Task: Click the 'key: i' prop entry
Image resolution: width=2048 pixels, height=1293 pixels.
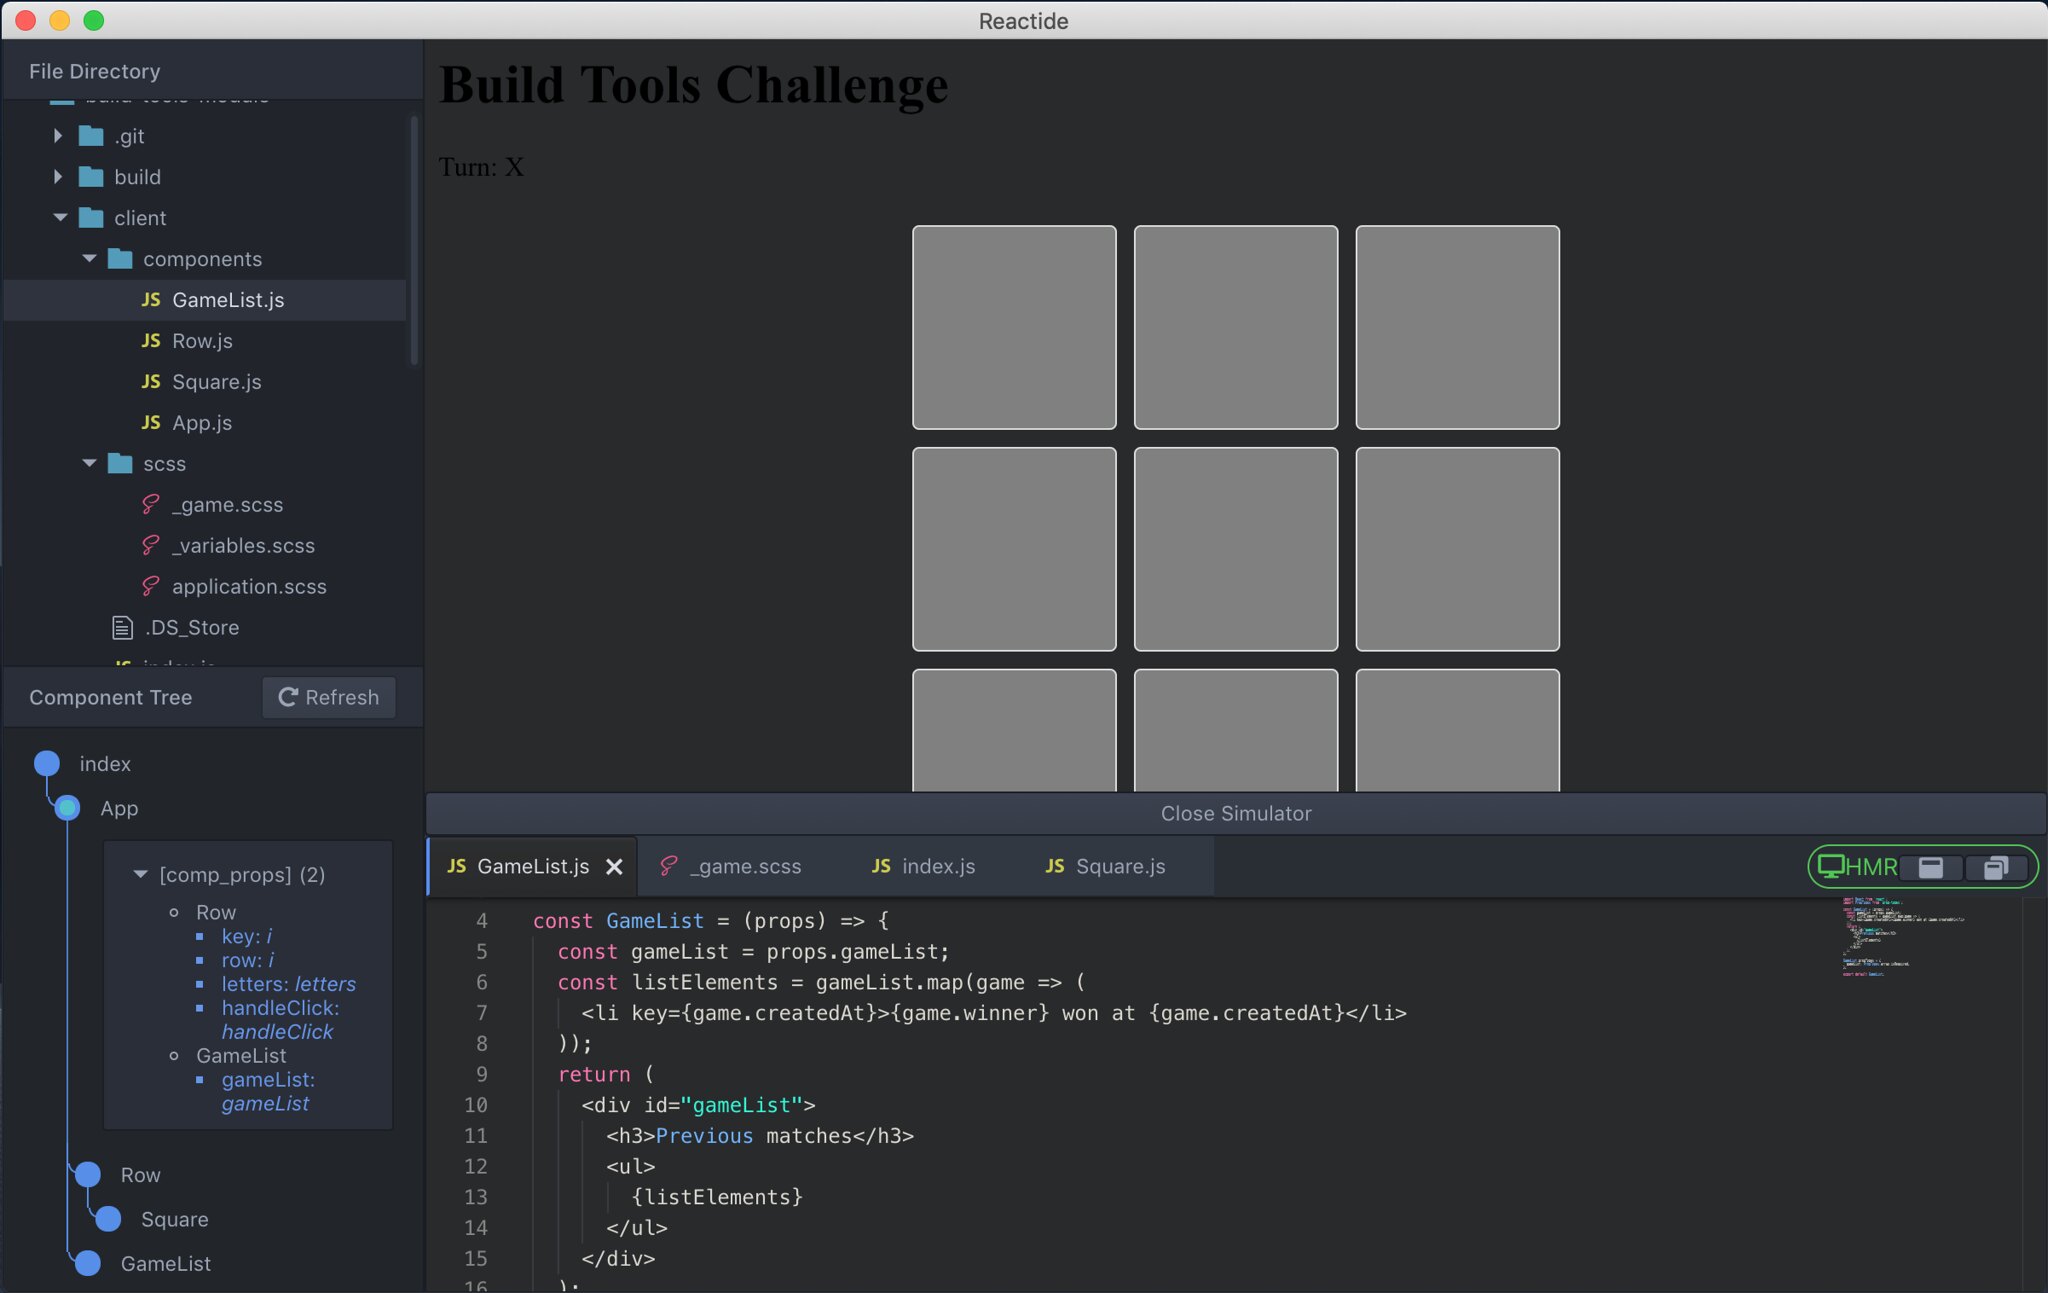Action: 246,936
